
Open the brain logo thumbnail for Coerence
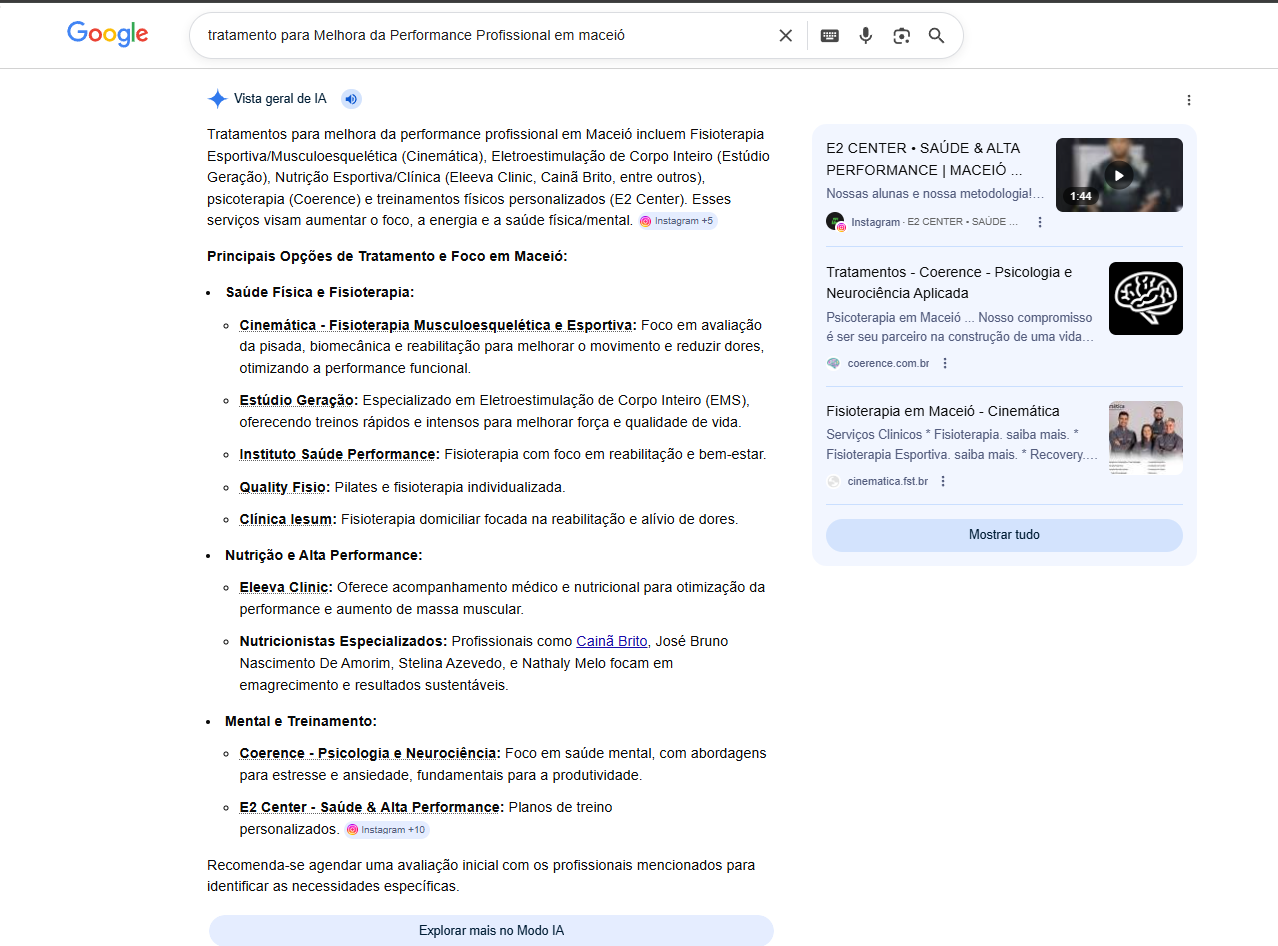click(1146, 298)
